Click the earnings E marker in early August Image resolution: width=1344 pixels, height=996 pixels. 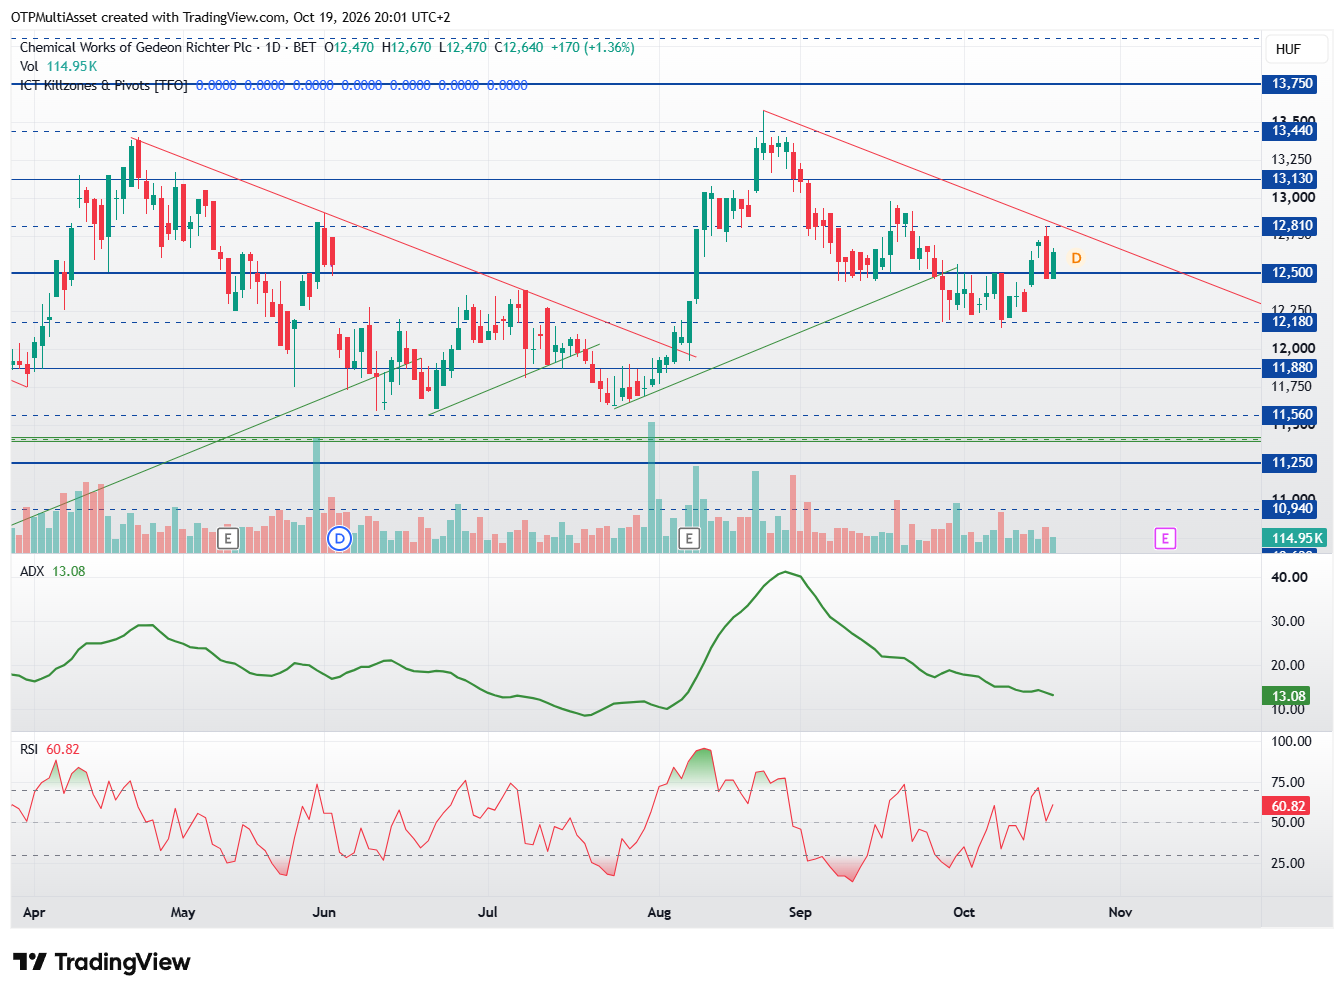coord(688,539)
